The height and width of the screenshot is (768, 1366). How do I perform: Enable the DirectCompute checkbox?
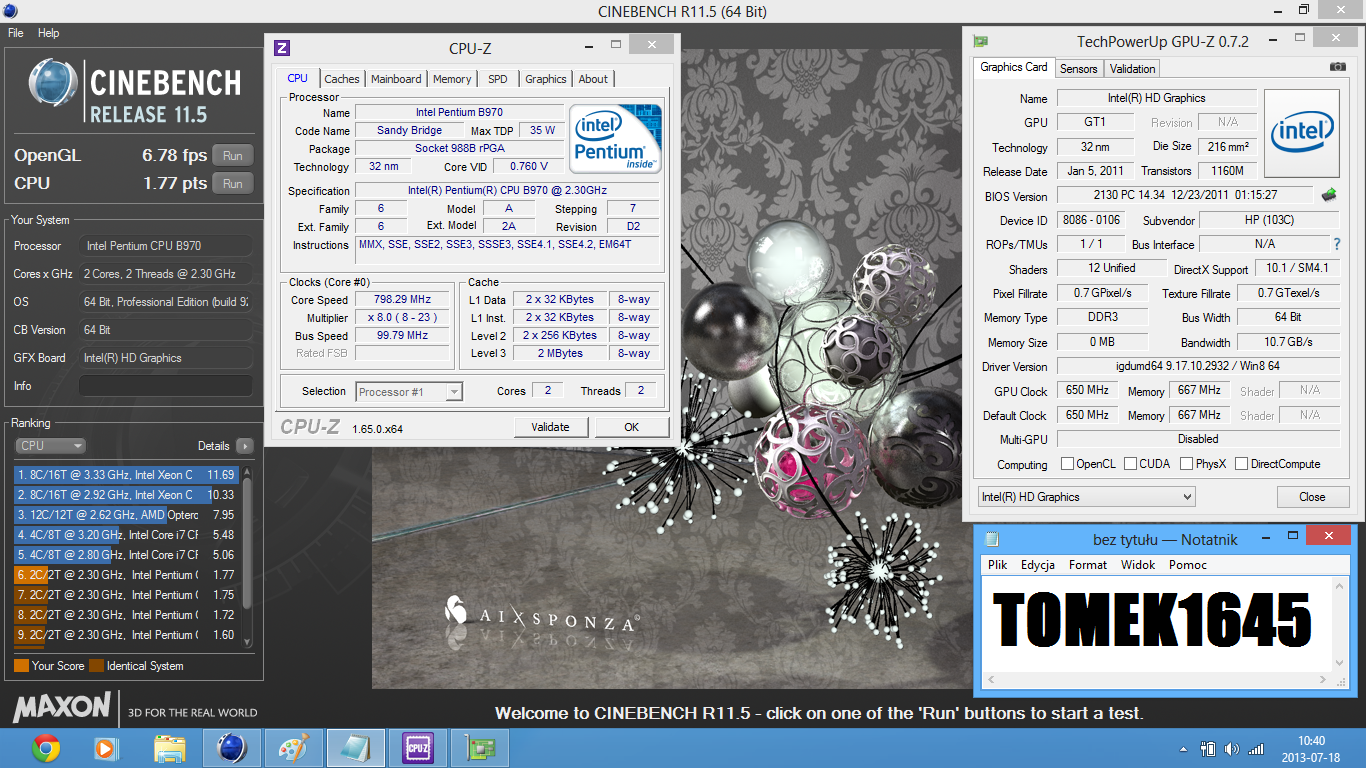click(1241, 464)
